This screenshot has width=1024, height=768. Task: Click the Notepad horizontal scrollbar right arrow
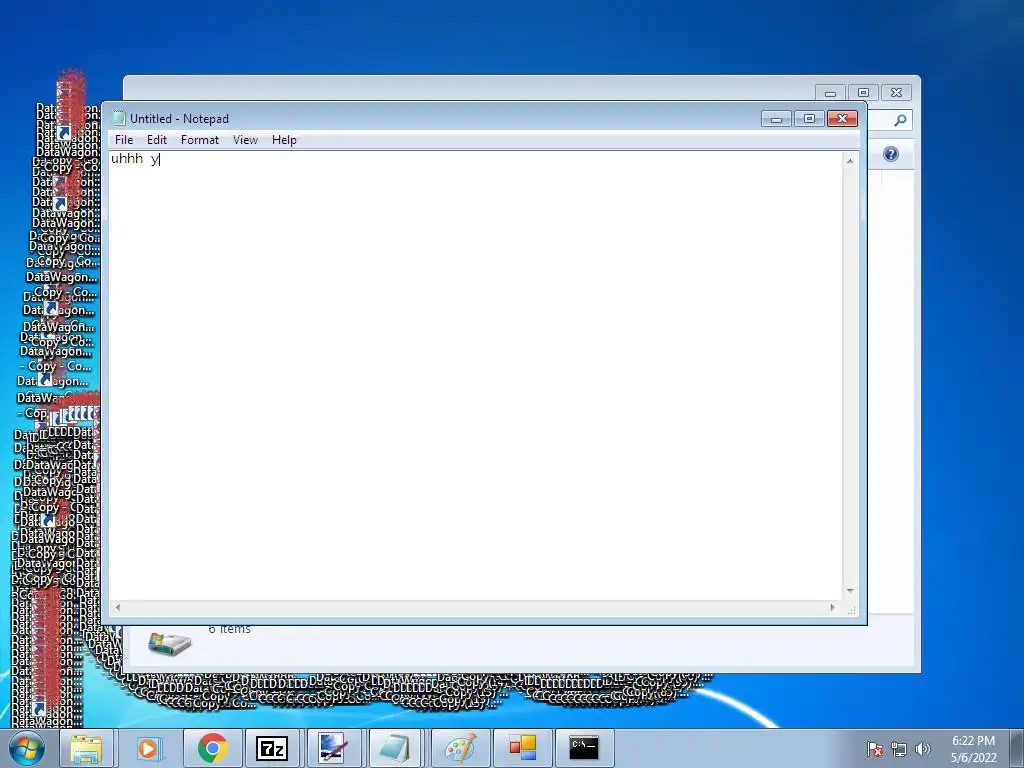tap(832, 607)
